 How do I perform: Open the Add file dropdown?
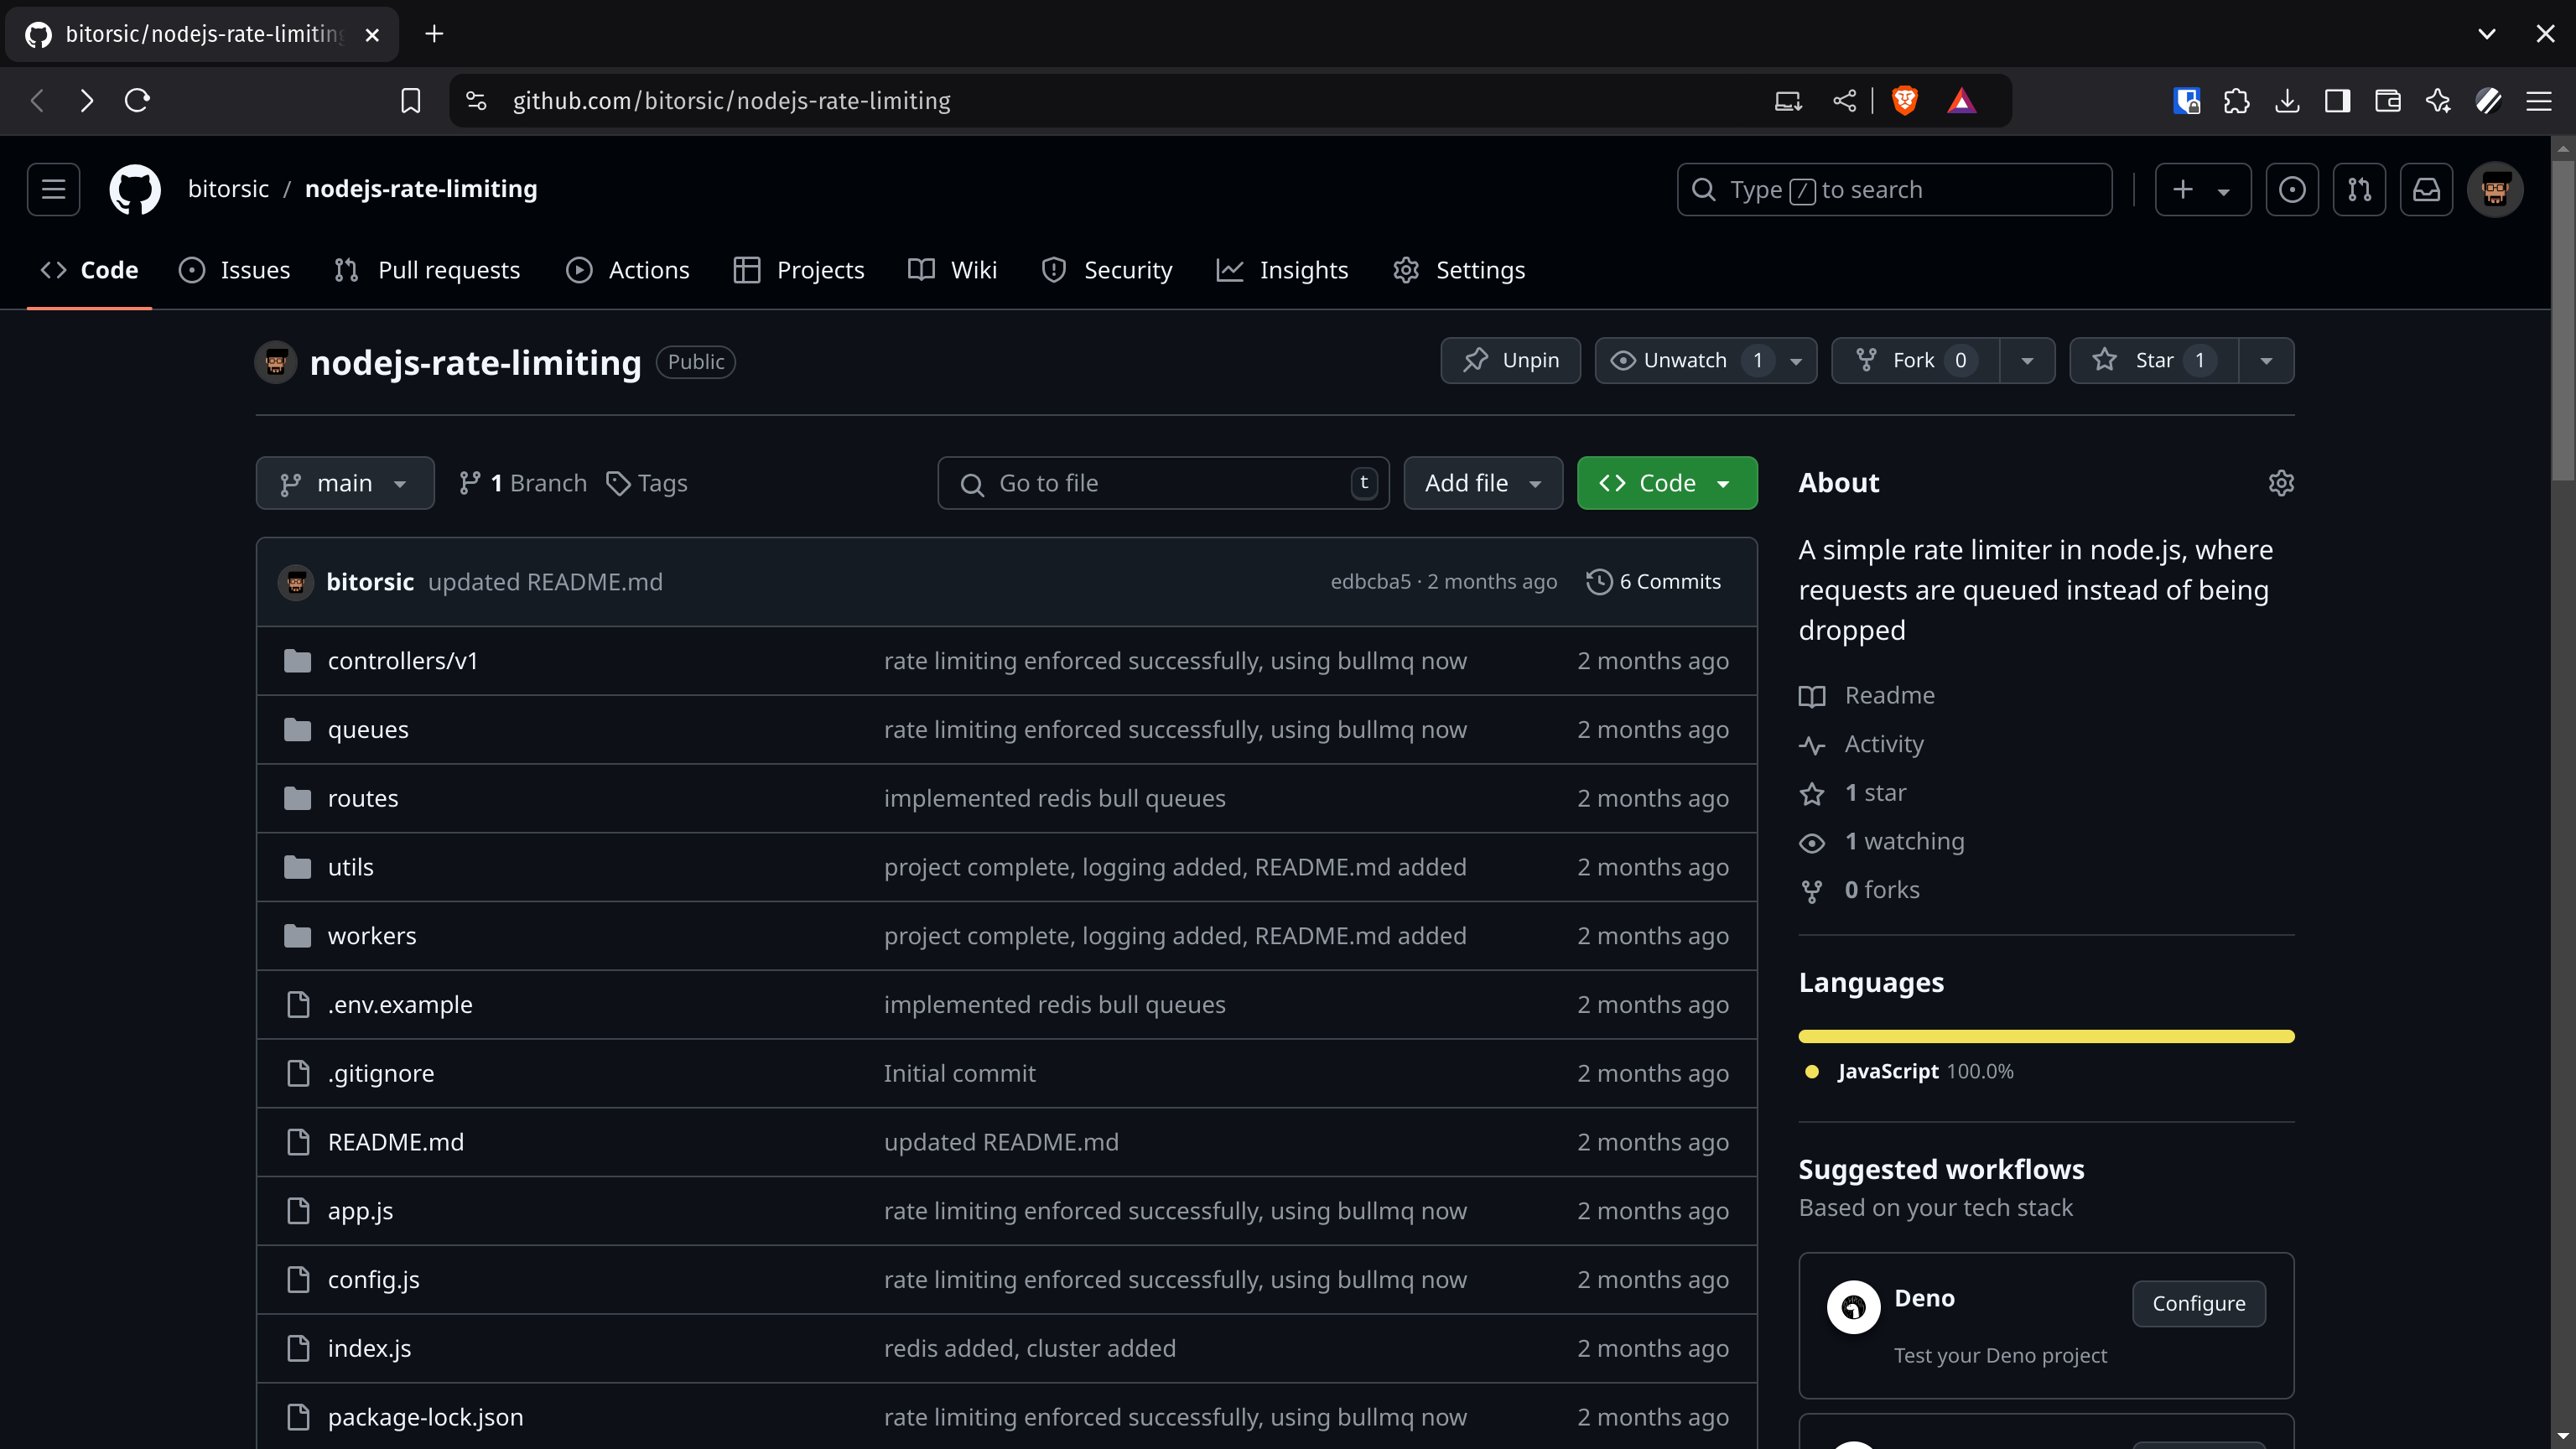pos(1482,483)
